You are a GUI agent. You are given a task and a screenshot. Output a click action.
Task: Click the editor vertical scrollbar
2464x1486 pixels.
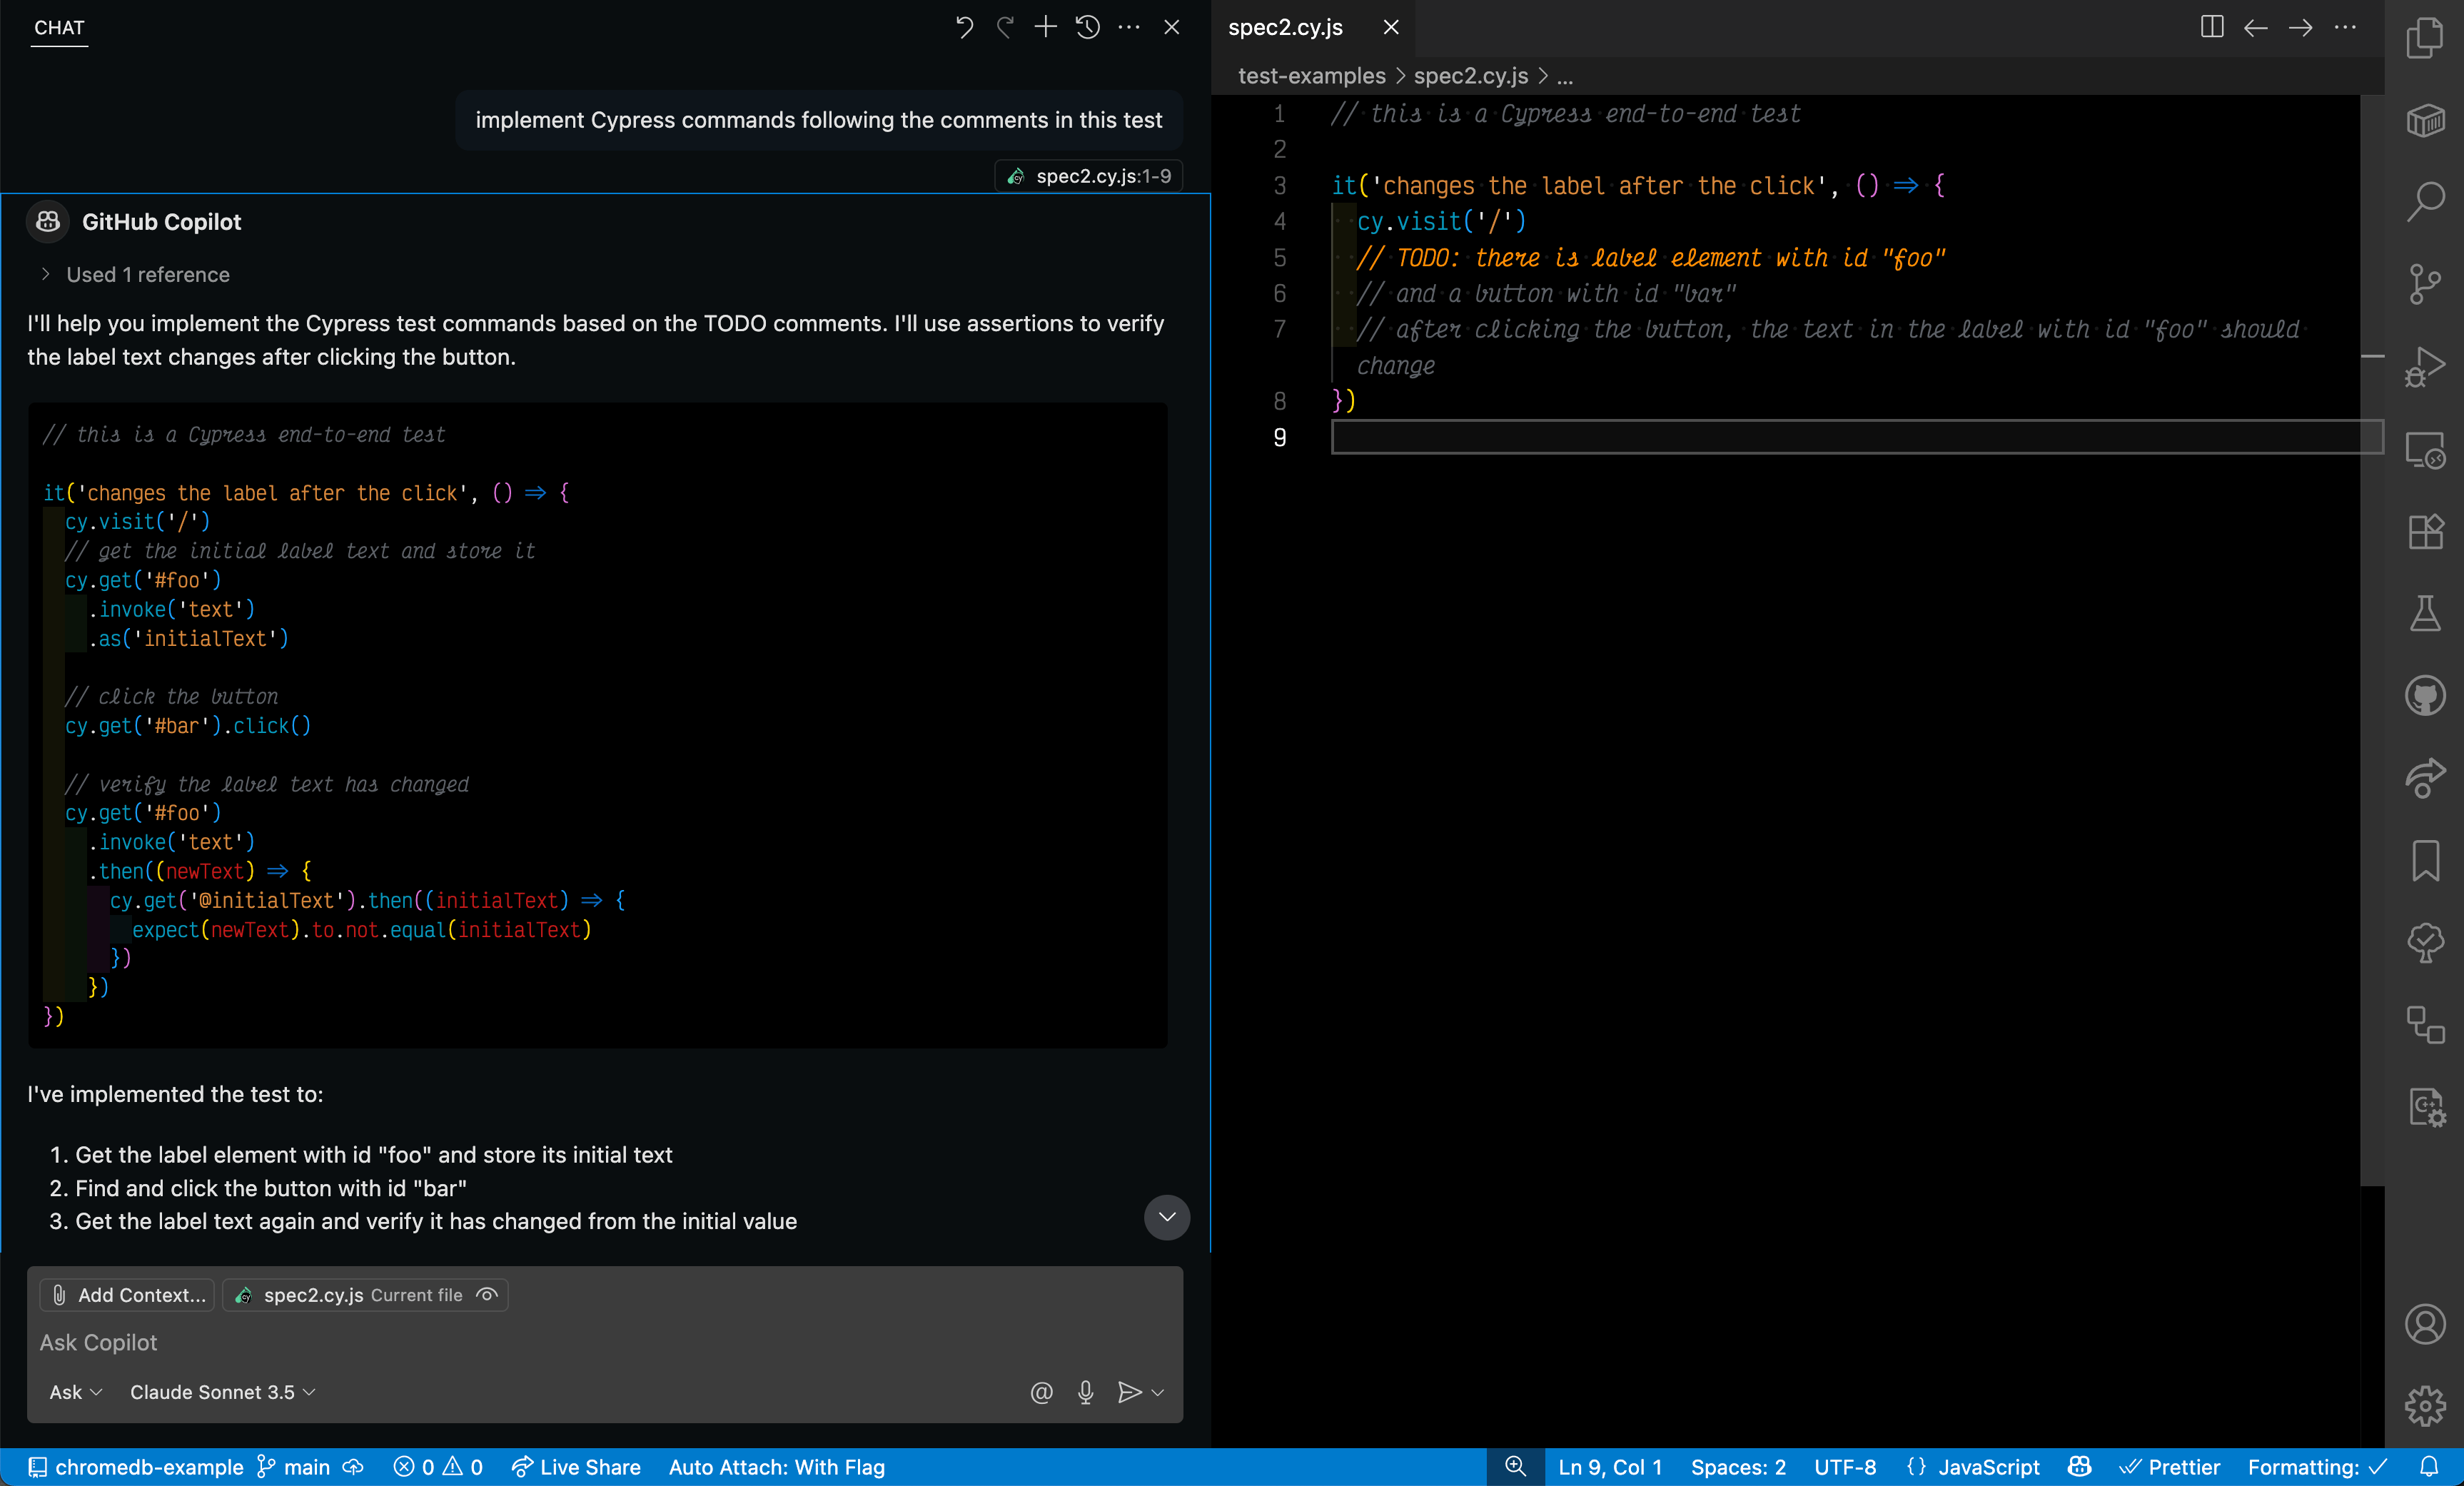coord(2372,640)
